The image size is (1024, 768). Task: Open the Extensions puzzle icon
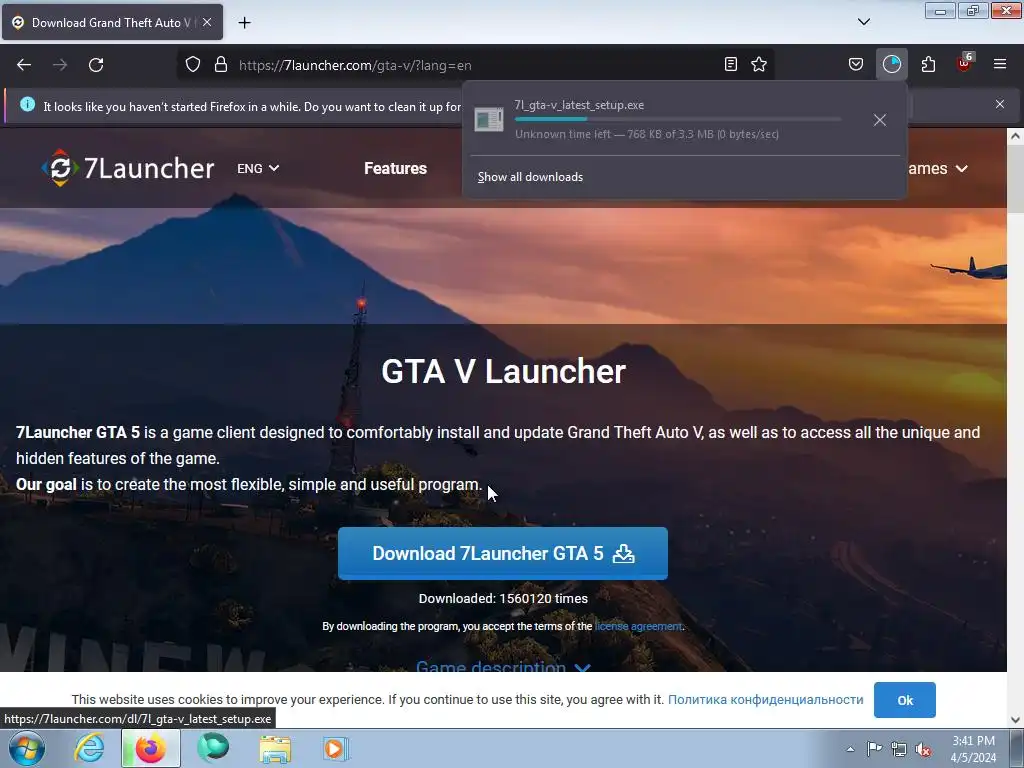pos(928,64)
